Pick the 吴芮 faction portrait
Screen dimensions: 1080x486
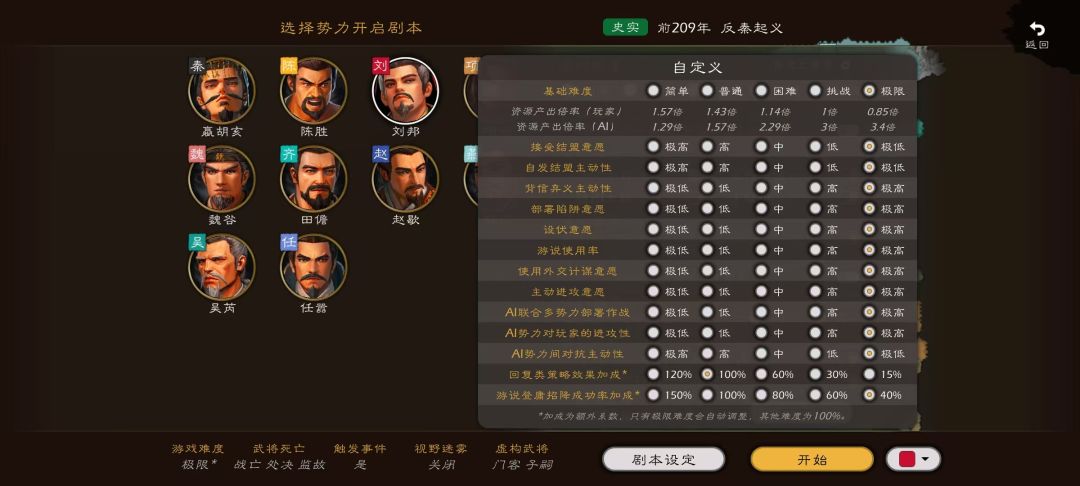[222, 267]
